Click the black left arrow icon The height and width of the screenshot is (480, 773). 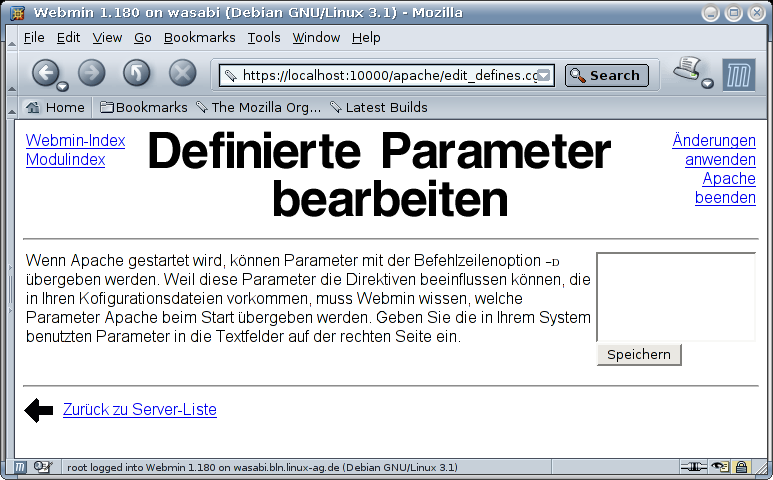point(38,410)
